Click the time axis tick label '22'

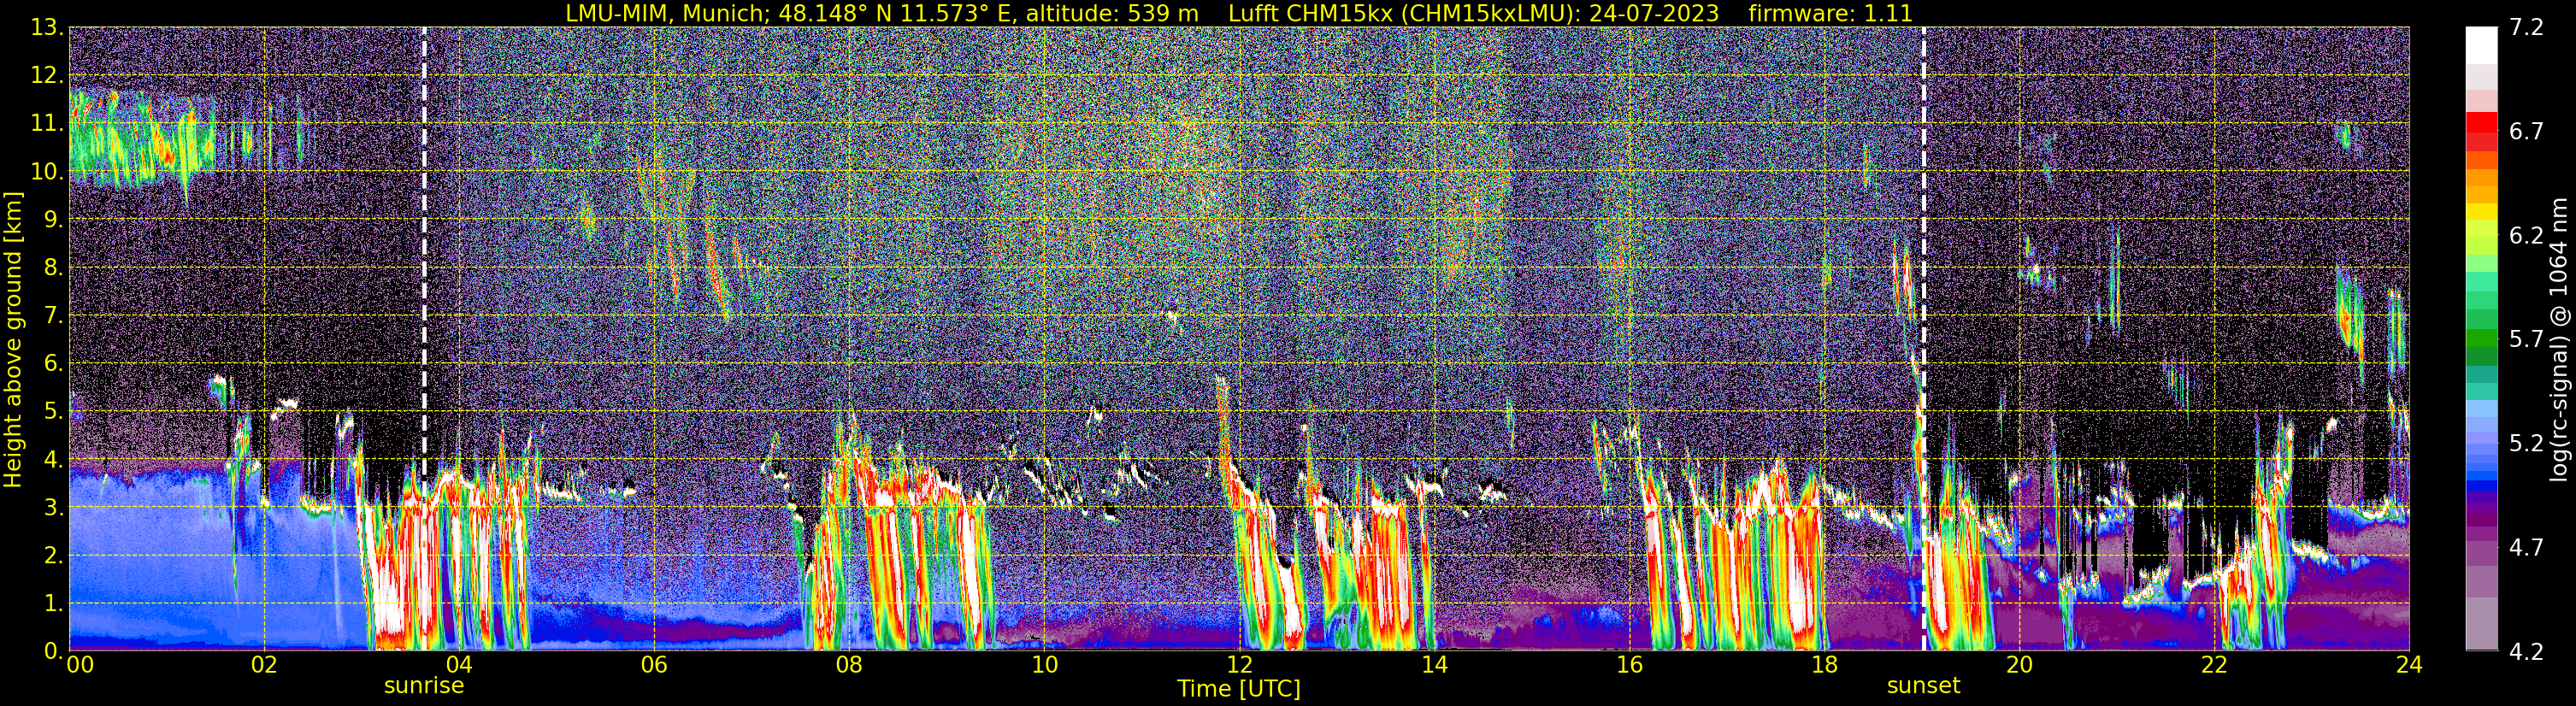2214,665
